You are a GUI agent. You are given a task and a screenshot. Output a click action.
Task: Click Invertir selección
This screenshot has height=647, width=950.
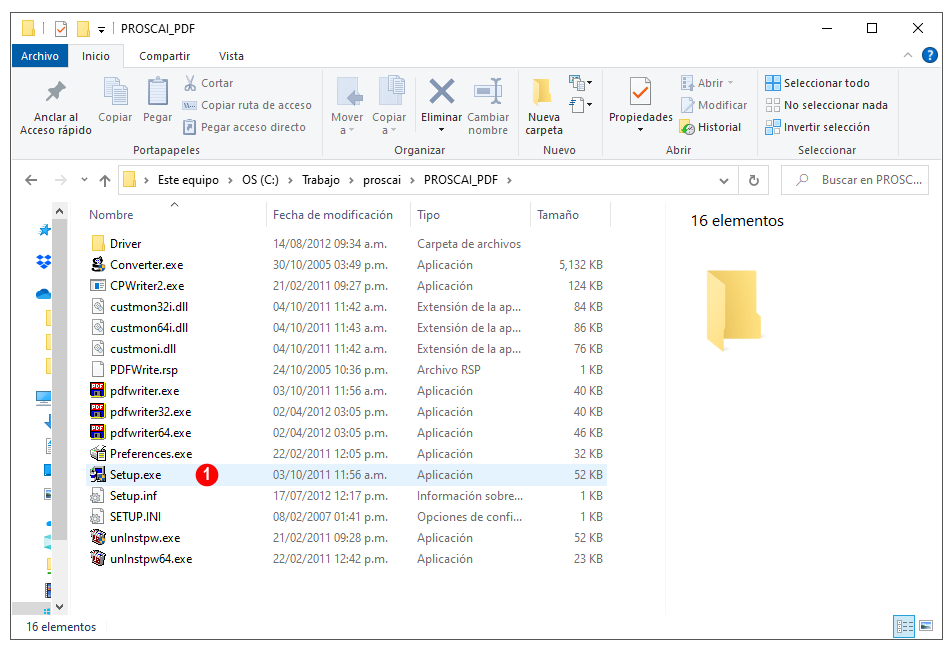pos(817,127)
